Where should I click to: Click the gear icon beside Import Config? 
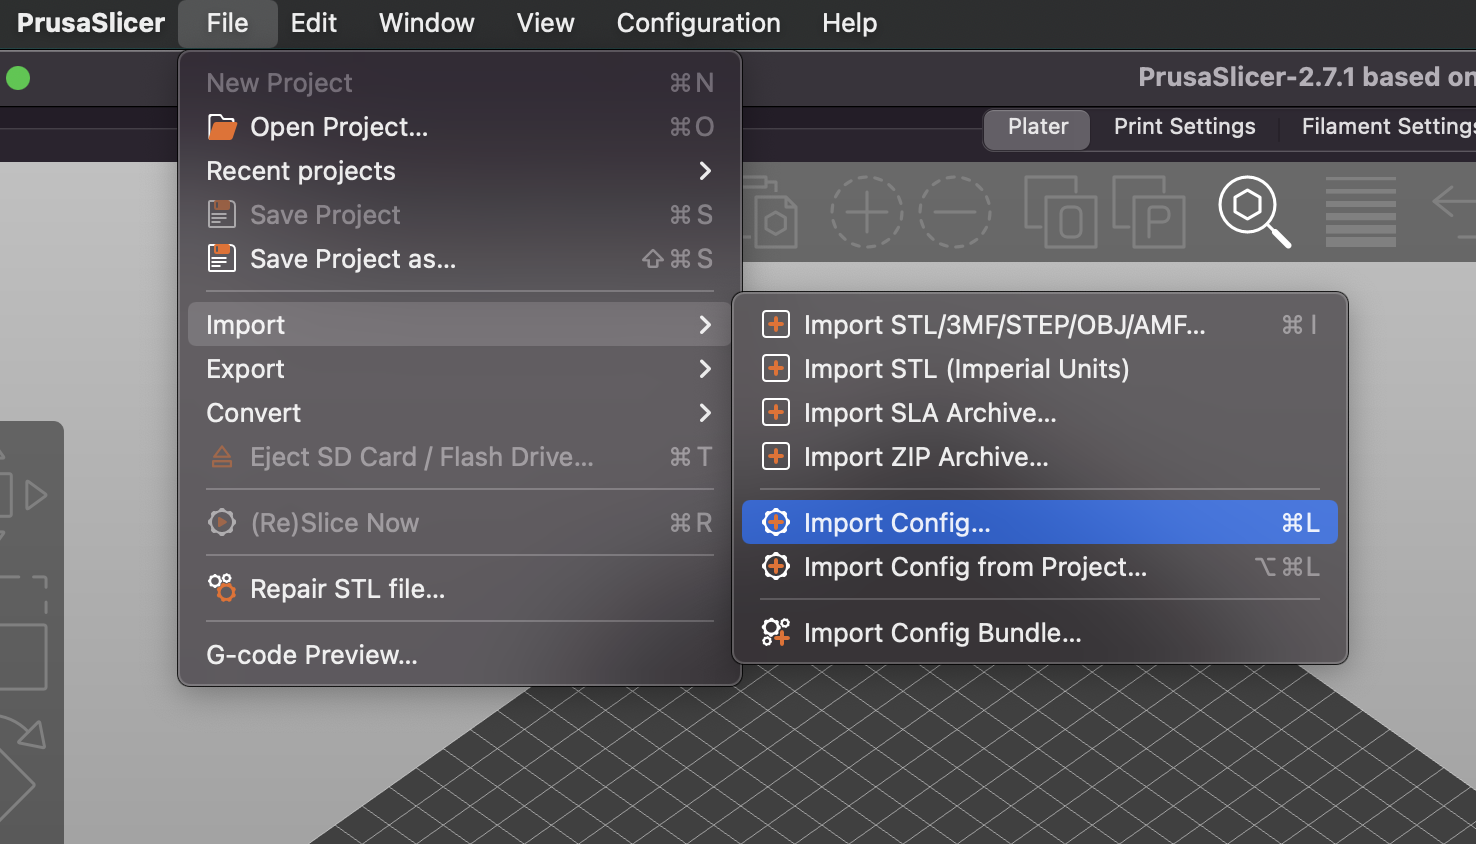pos(776,522)
